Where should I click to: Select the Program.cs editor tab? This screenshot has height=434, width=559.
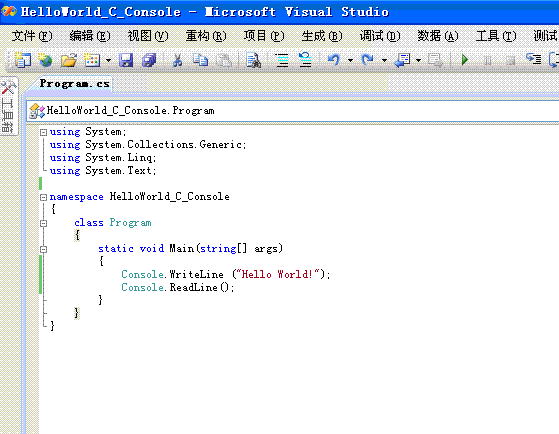point(74,84)
